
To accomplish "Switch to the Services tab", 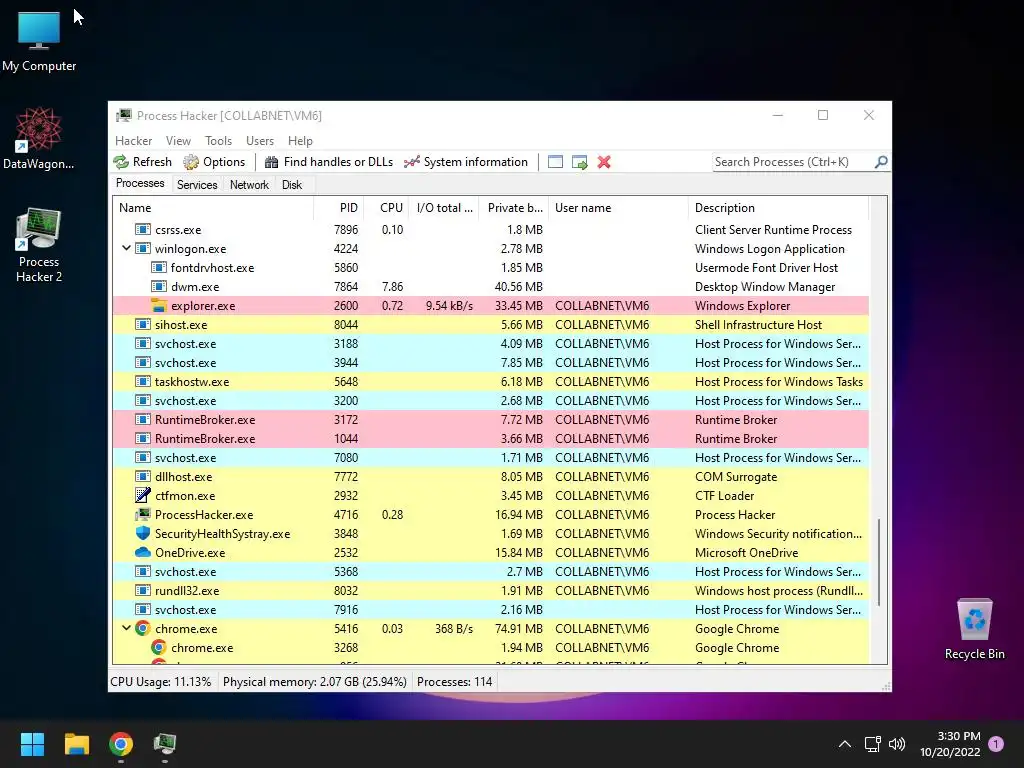I will click(x=197, y=185).
